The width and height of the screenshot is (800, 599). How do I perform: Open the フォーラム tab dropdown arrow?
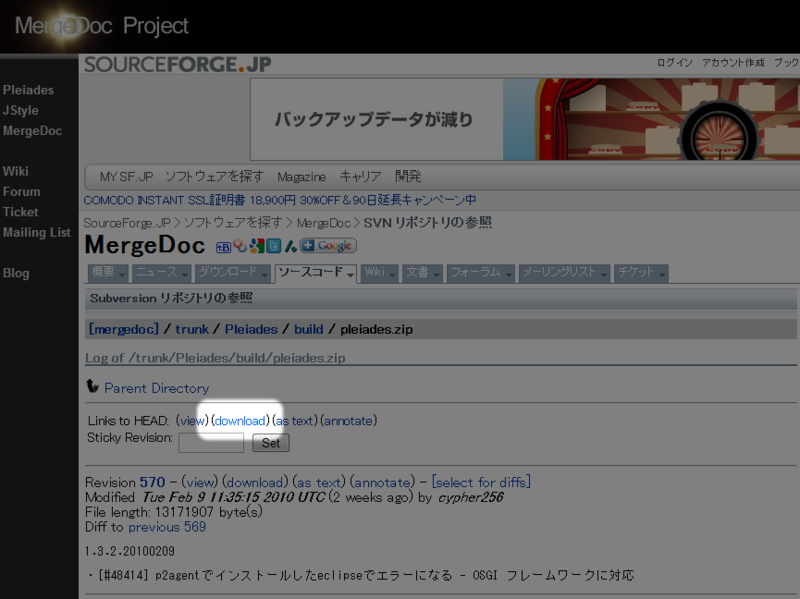509,276
